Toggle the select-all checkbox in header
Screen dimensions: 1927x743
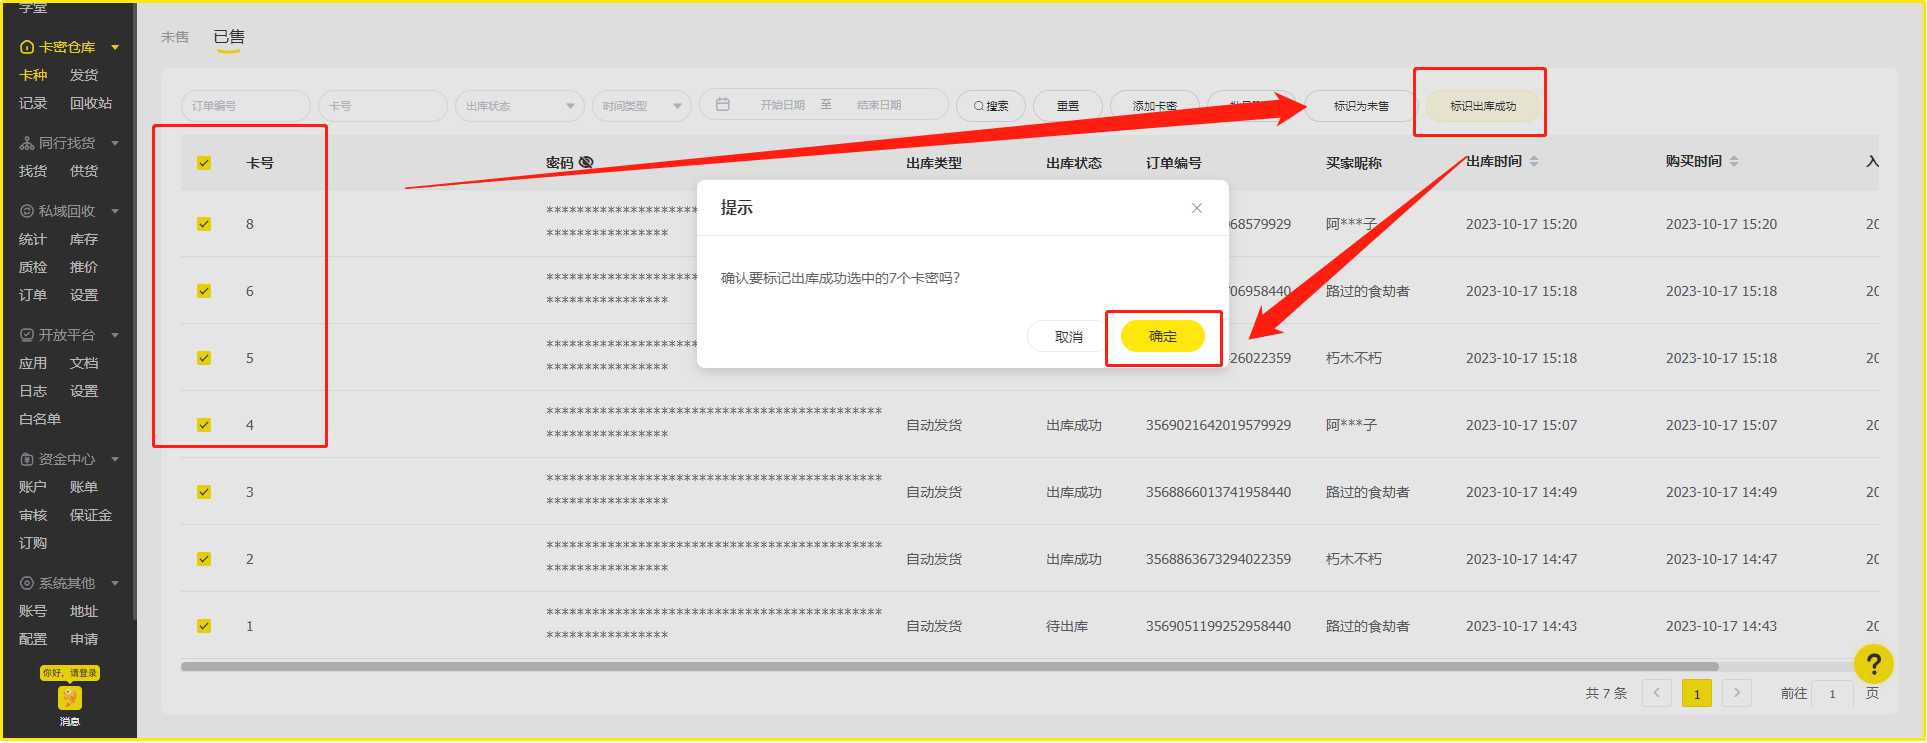(x=204, y=163)
